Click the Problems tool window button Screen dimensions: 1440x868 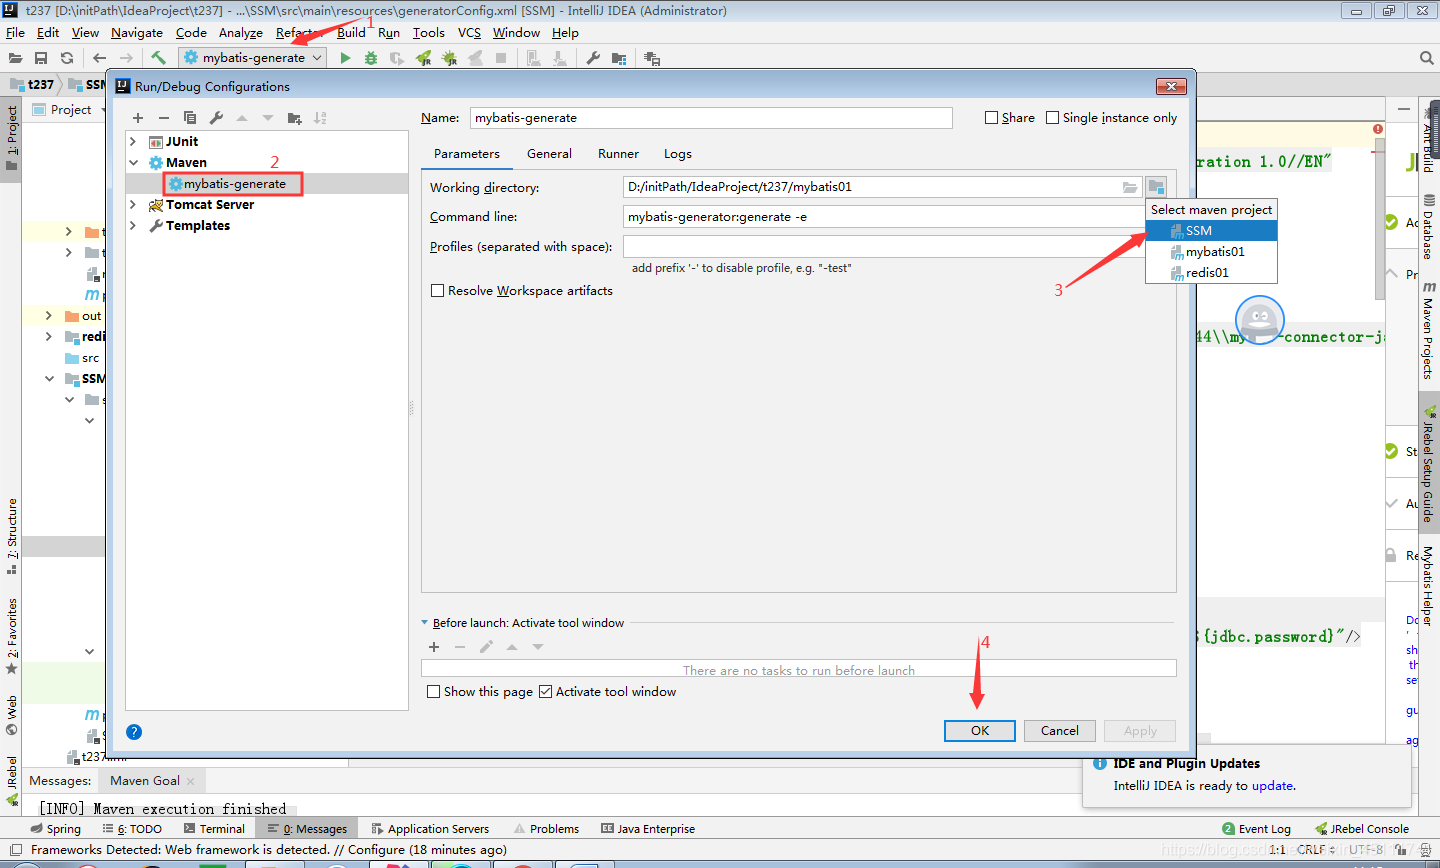pyautogui.click(x=546, y=829)
